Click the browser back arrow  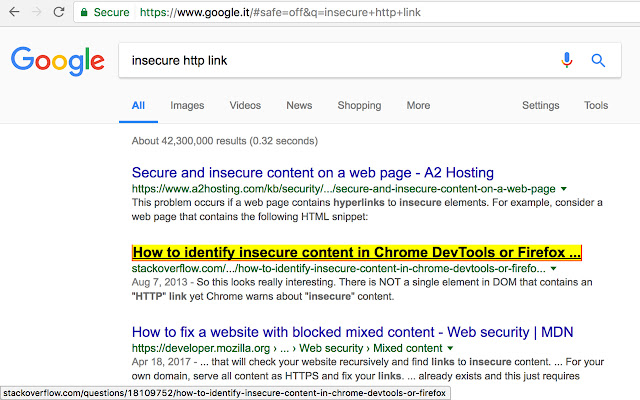pos(14,12)
